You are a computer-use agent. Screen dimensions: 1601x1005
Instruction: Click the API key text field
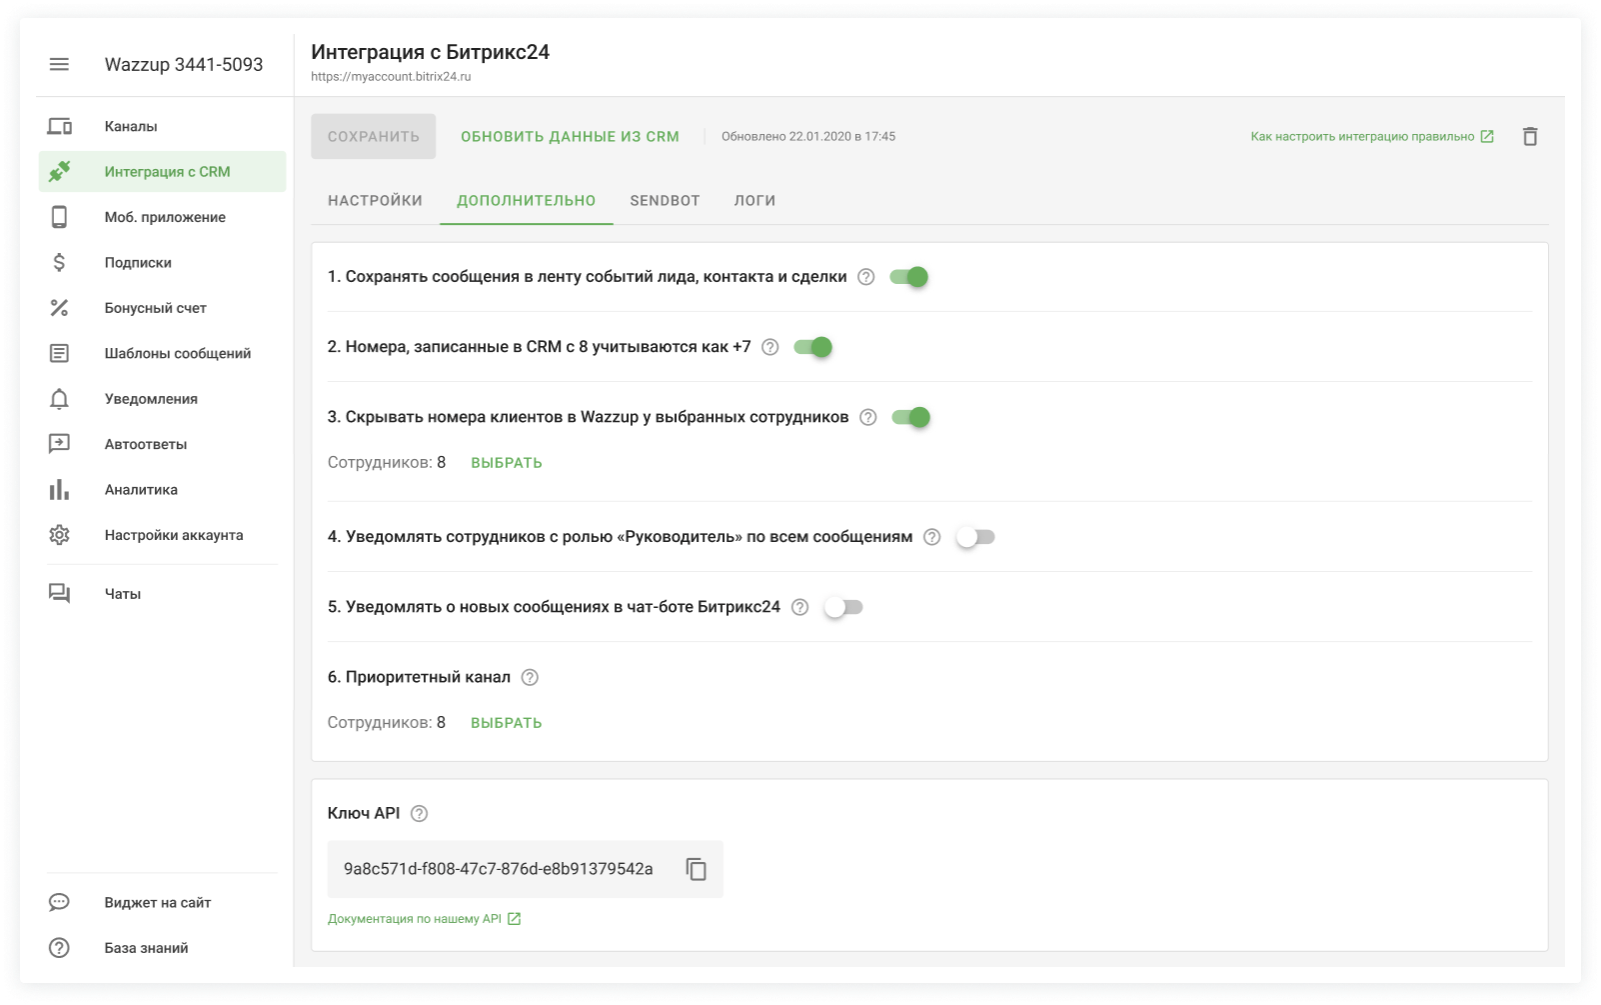click(498, 869)
